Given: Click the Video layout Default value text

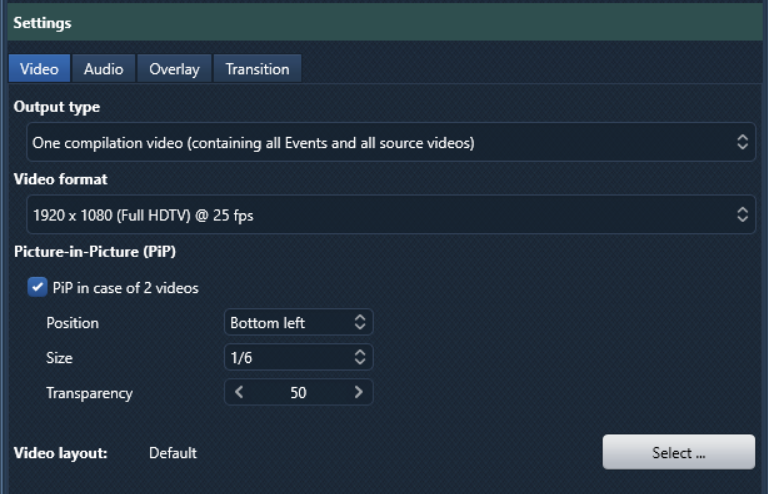Looking at the screenshot, I should (x=172, y=453).
